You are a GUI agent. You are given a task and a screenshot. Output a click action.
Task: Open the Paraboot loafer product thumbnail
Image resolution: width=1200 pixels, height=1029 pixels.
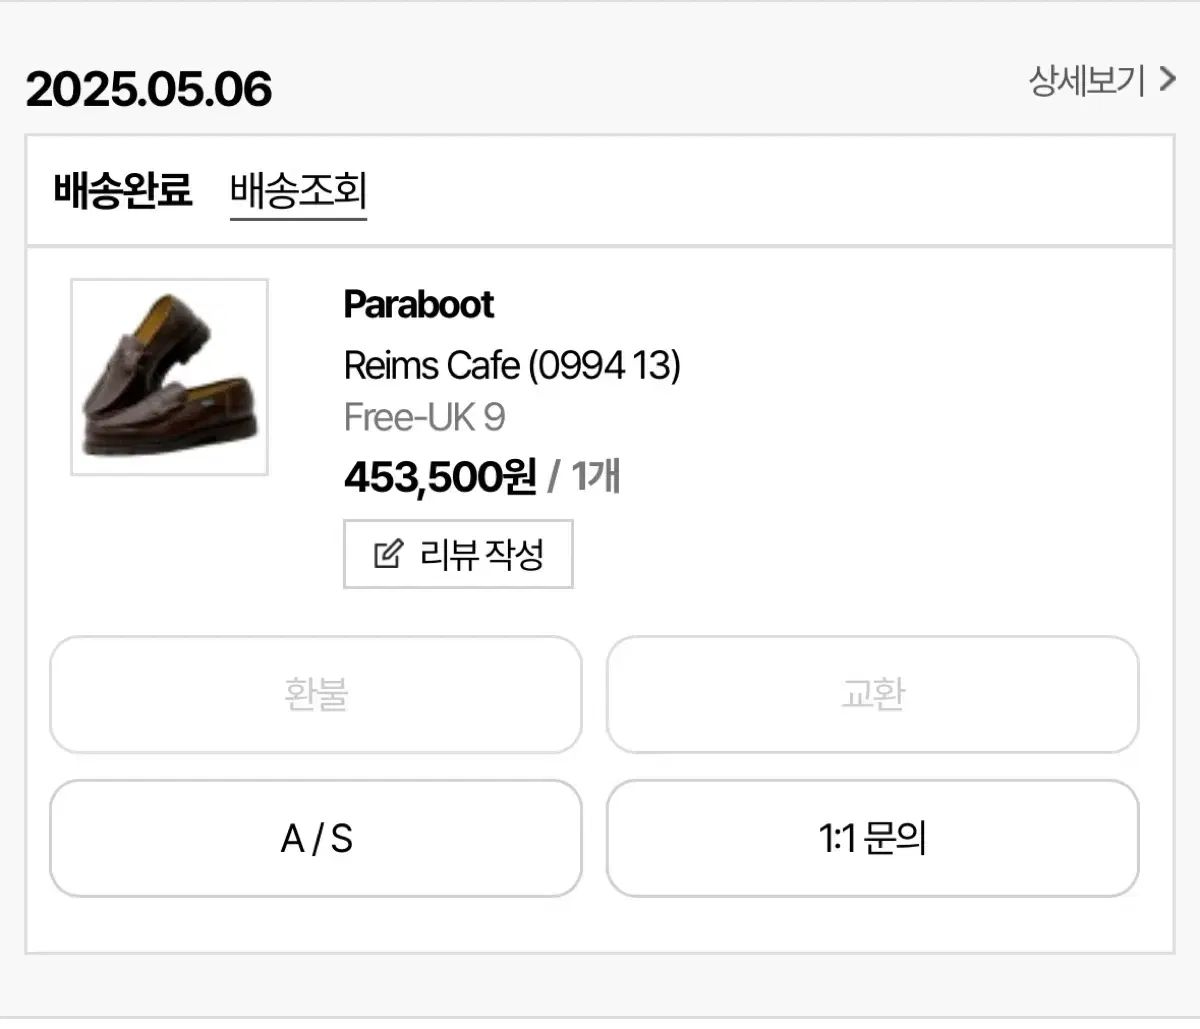(169, 377)
